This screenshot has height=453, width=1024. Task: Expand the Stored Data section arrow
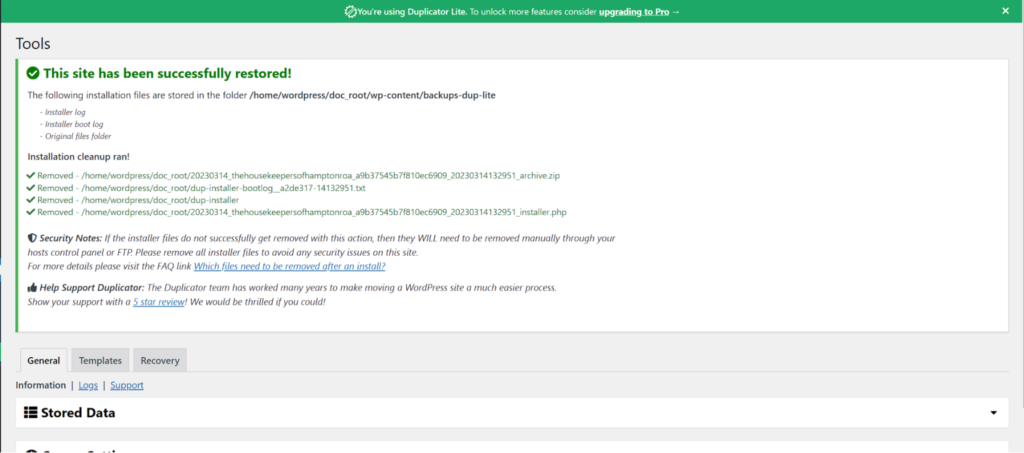click(994, 413)
